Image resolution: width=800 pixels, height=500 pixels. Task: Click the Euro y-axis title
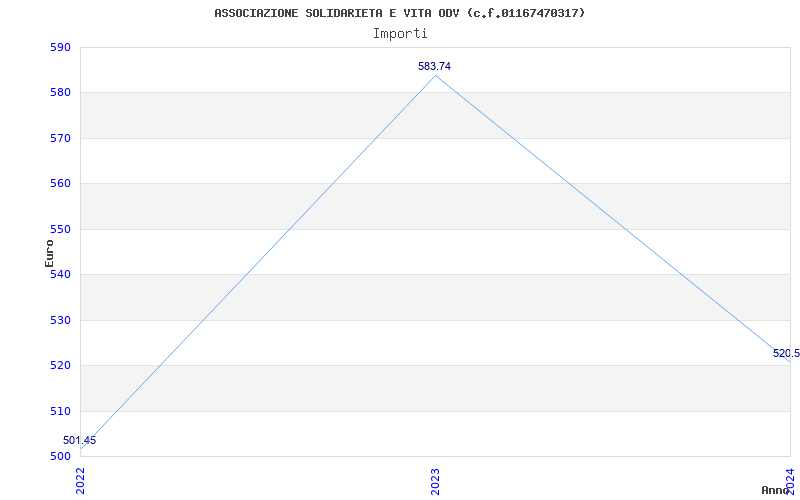[x=49, y=253]
